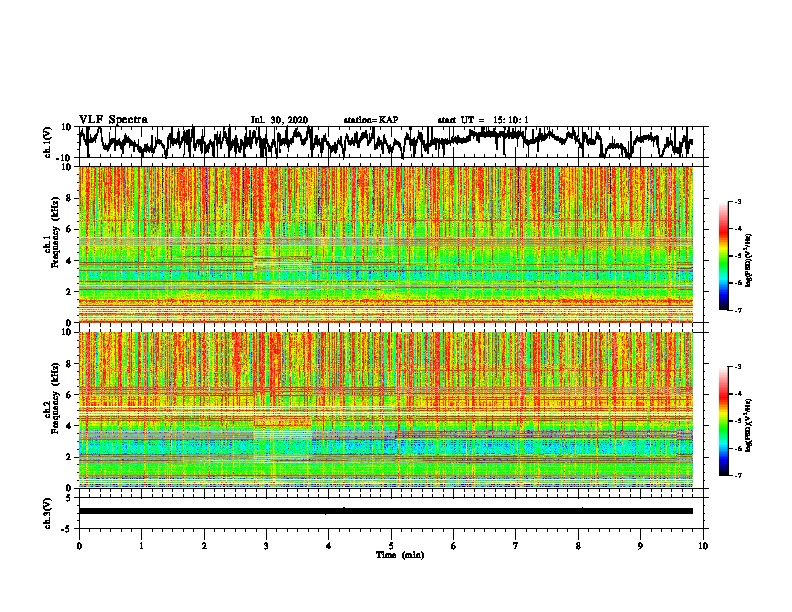Click the time axis tick label "0"
Viewport: 792px width, 612px height.
79,546
